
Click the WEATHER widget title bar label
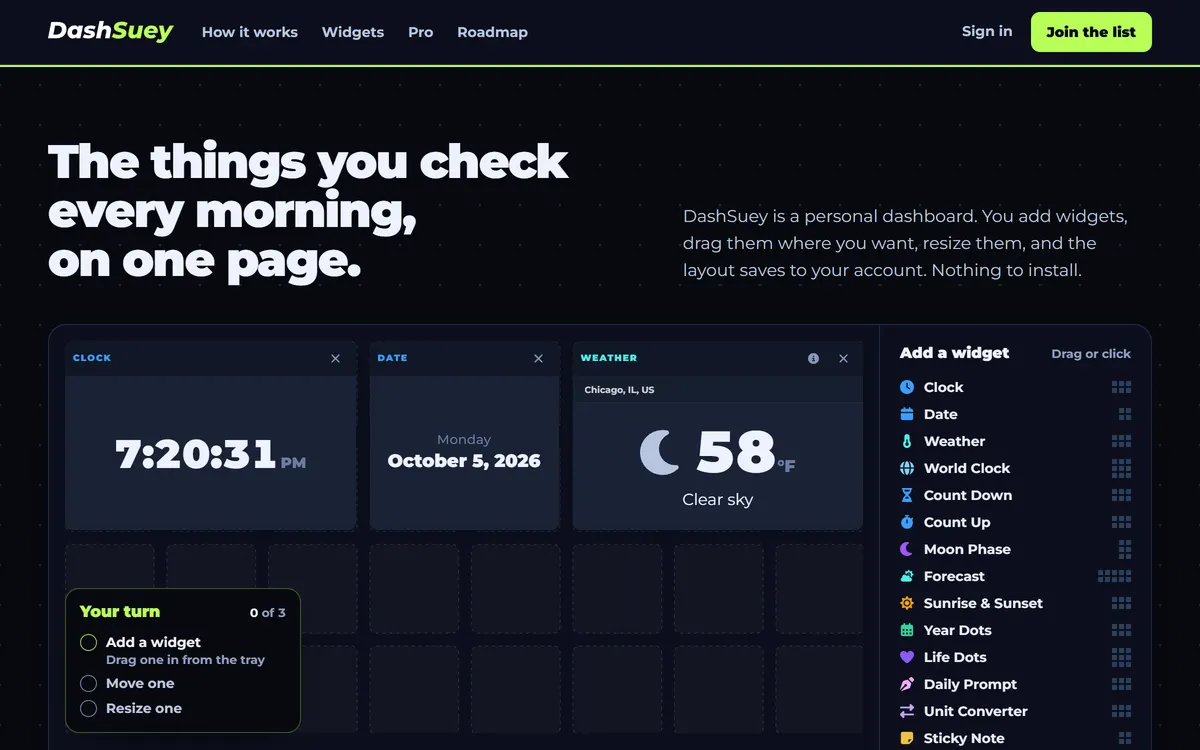pos(609,358)
